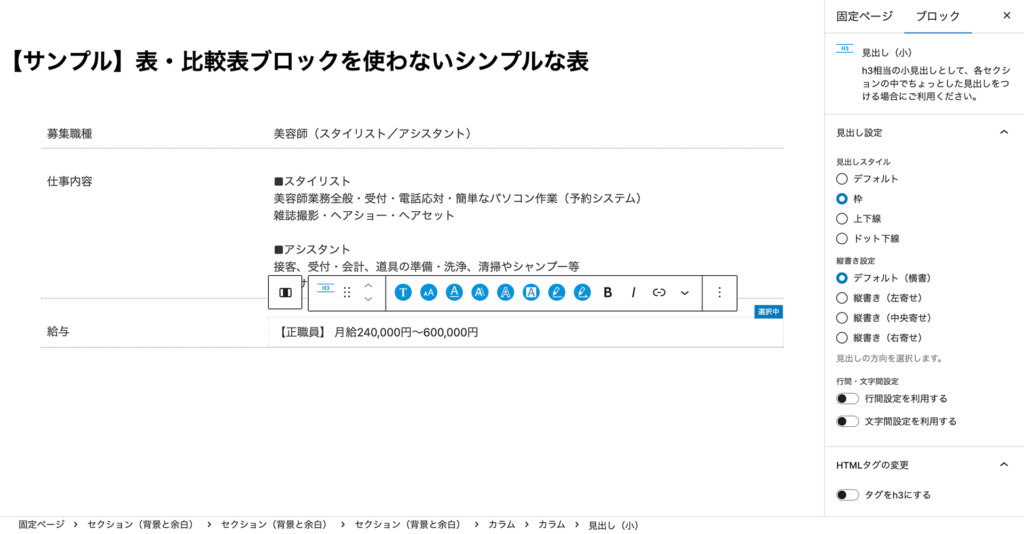The height and width of the screenshot is (534, 1024).
Task: Select the 枠 heading style radio button
Action: (x=842, y=199)
